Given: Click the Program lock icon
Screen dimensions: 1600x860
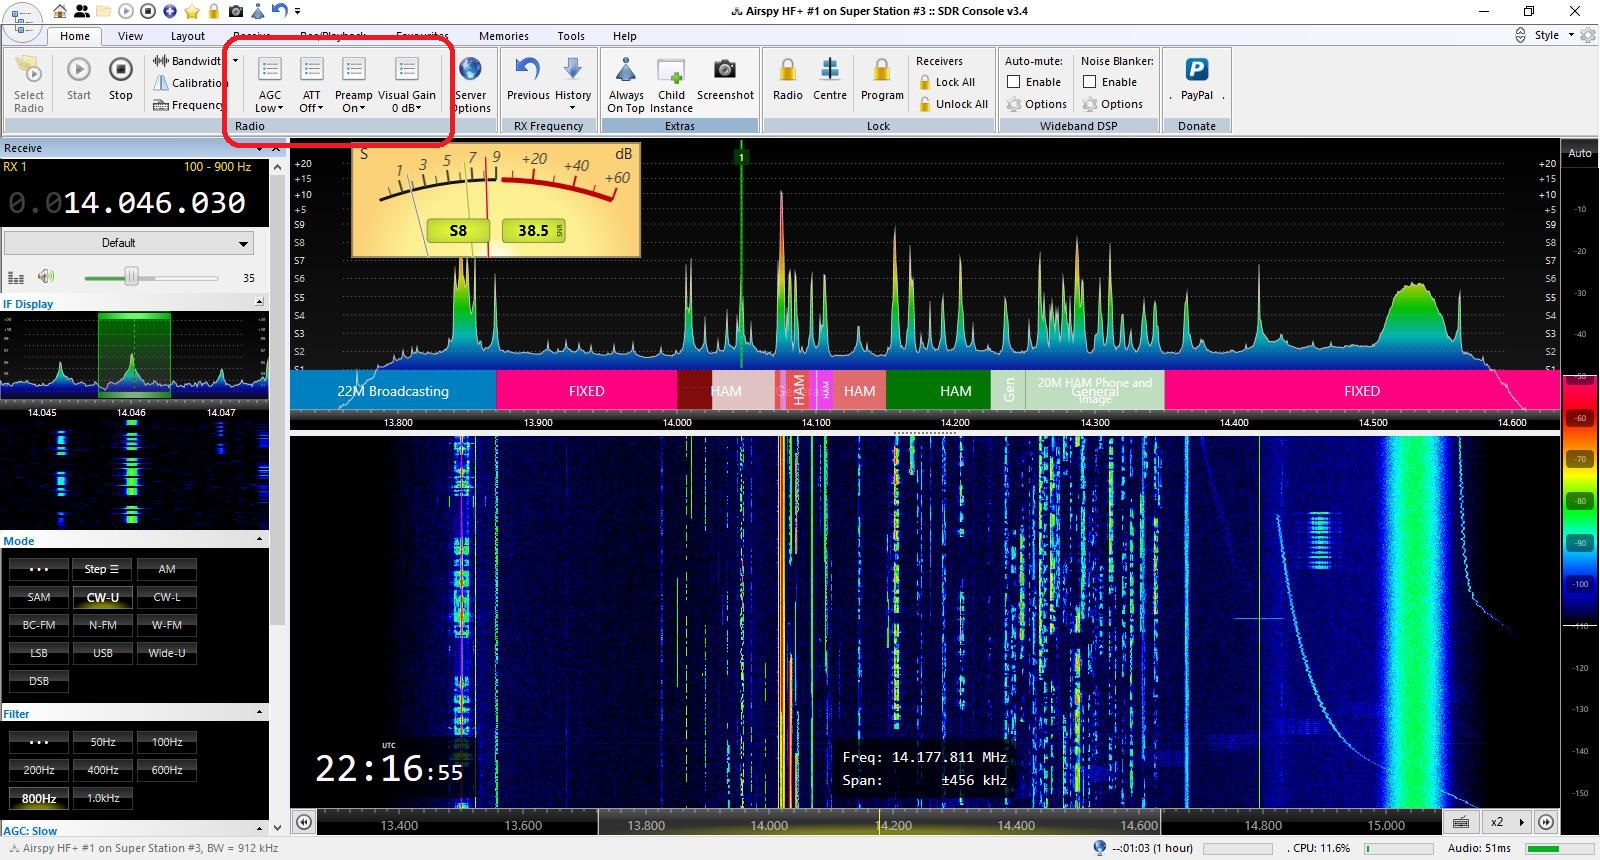Looking at the screenshot, I should pos(881,70).
